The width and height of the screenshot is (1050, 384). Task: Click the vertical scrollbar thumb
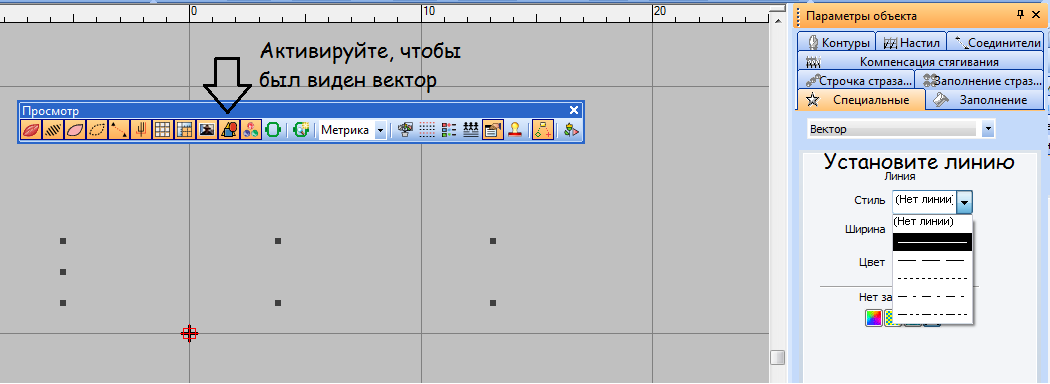pyautogui.click(x=777, y=357)
